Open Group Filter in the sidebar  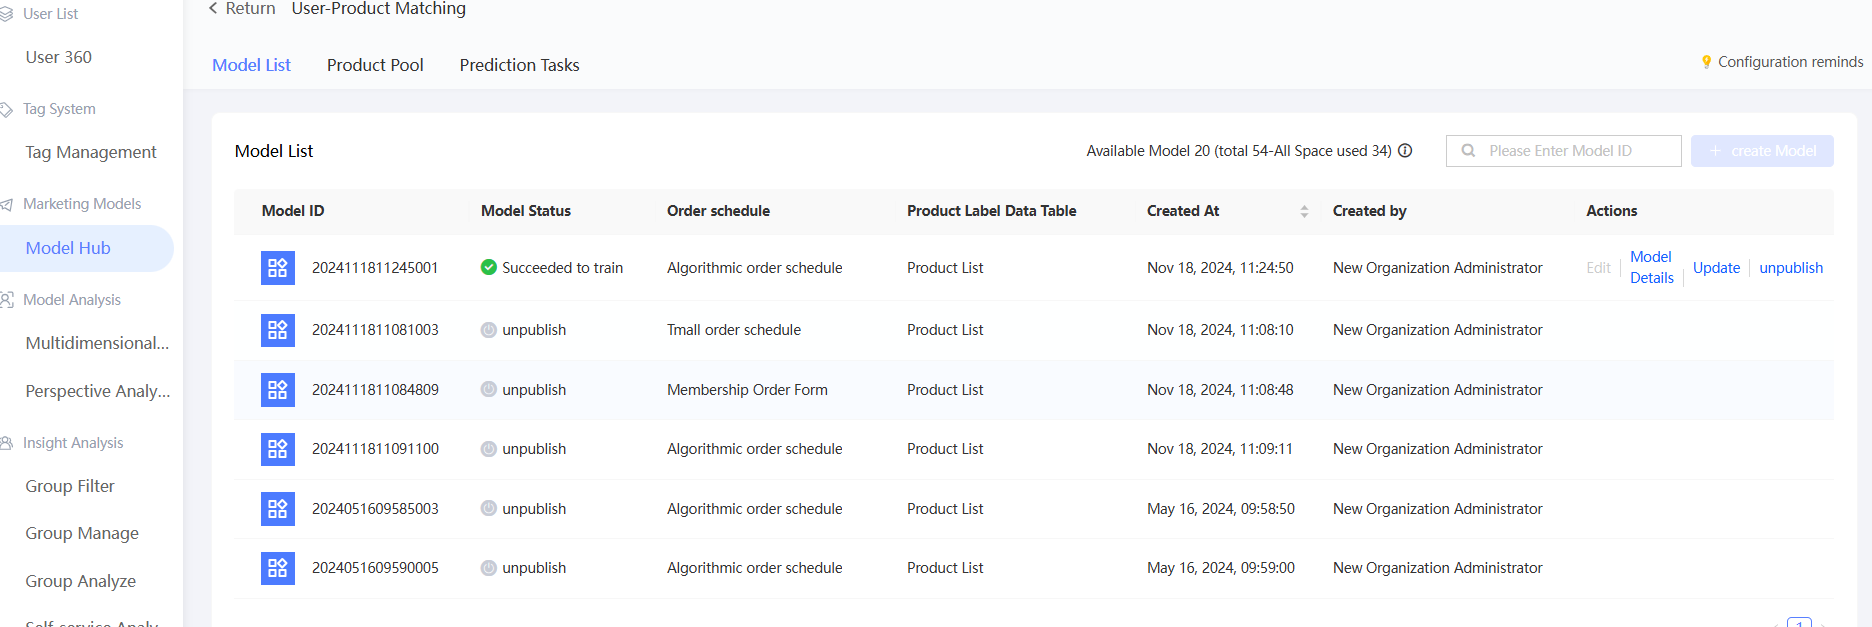tap(70, 486)
